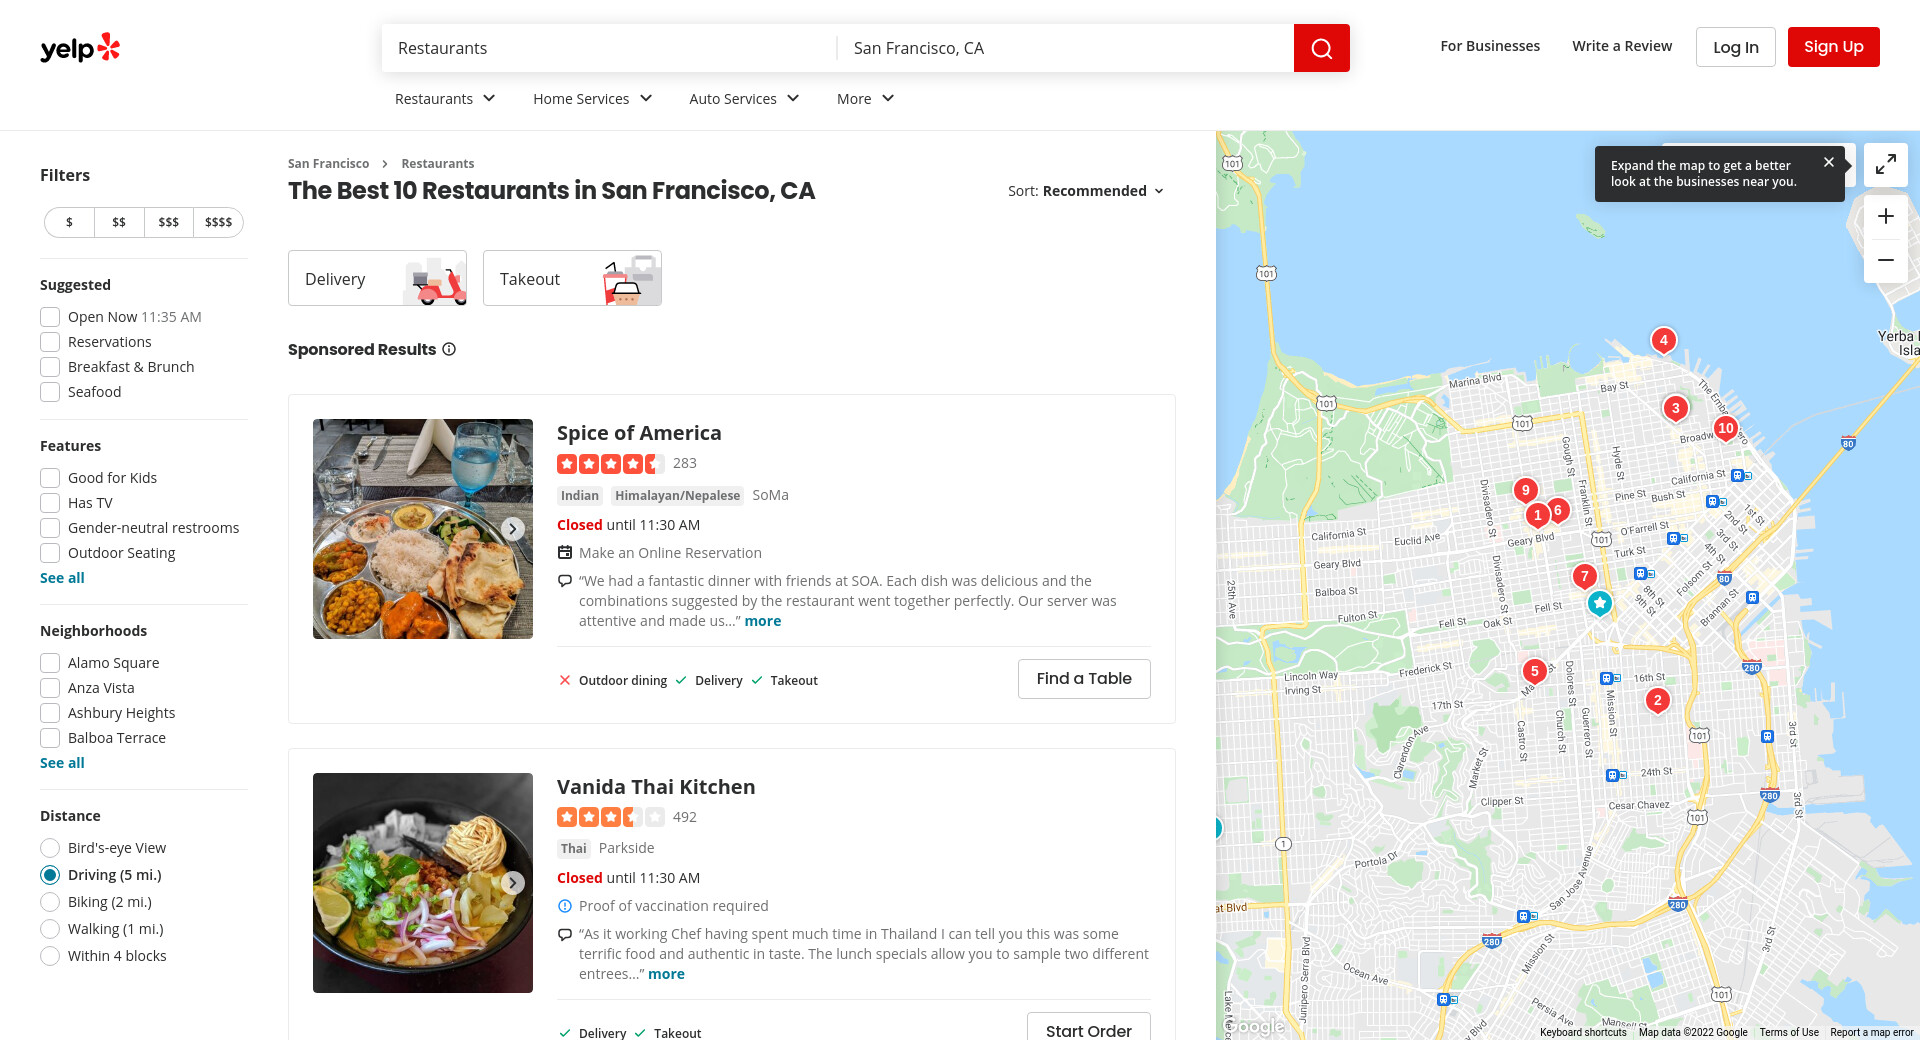Select map pin number 4
1920x1040 pixels.
click(1663, 340)
